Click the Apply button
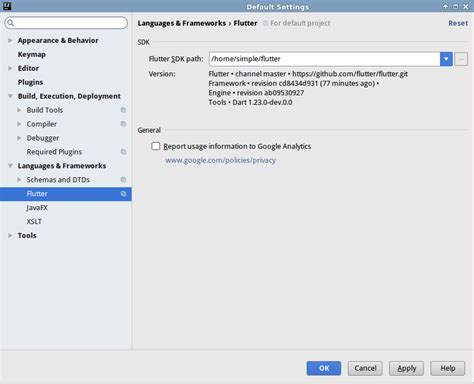Viewport: 474px width, 384px height. pyautogui.click(x=406, y=368)
